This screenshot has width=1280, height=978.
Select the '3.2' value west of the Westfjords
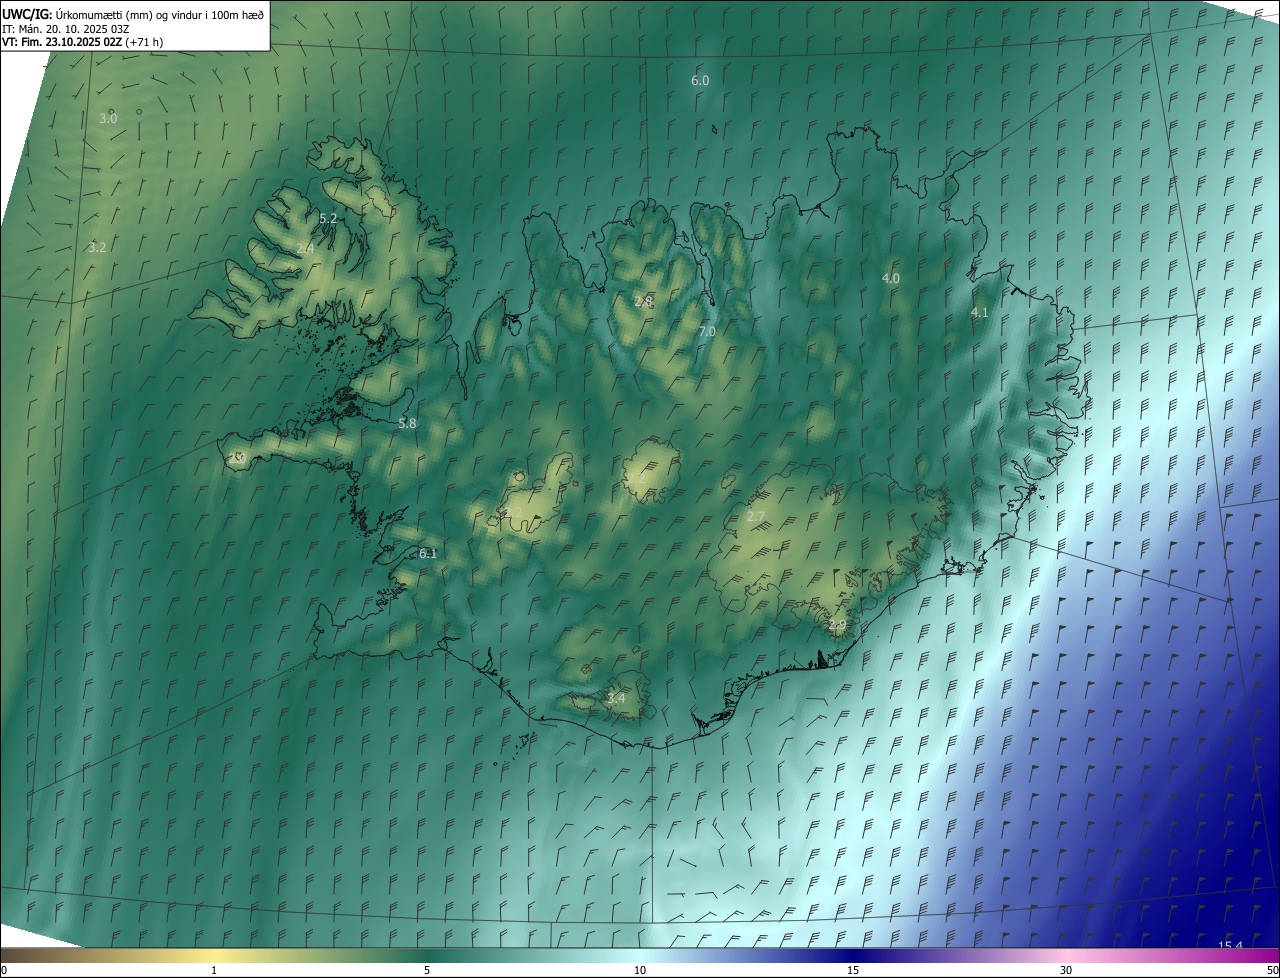coord(97,247)
